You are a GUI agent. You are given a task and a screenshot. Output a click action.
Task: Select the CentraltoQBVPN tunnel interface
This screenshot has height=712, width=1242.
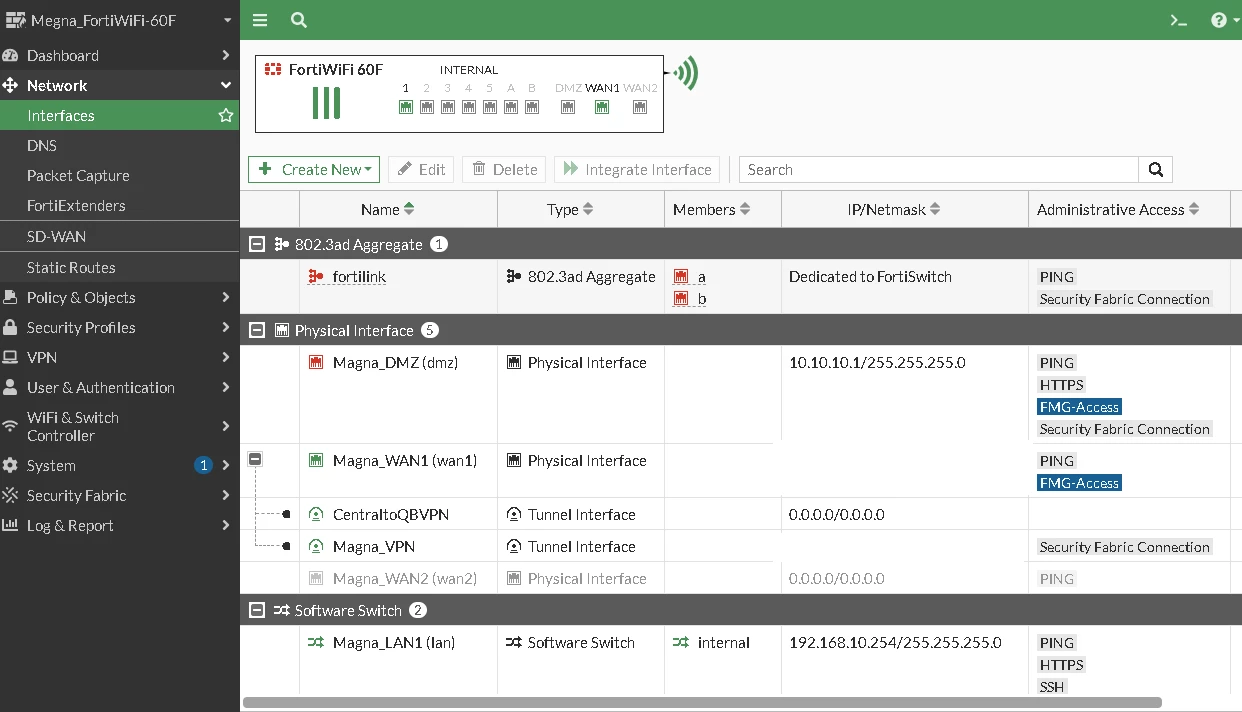point(391,515)
